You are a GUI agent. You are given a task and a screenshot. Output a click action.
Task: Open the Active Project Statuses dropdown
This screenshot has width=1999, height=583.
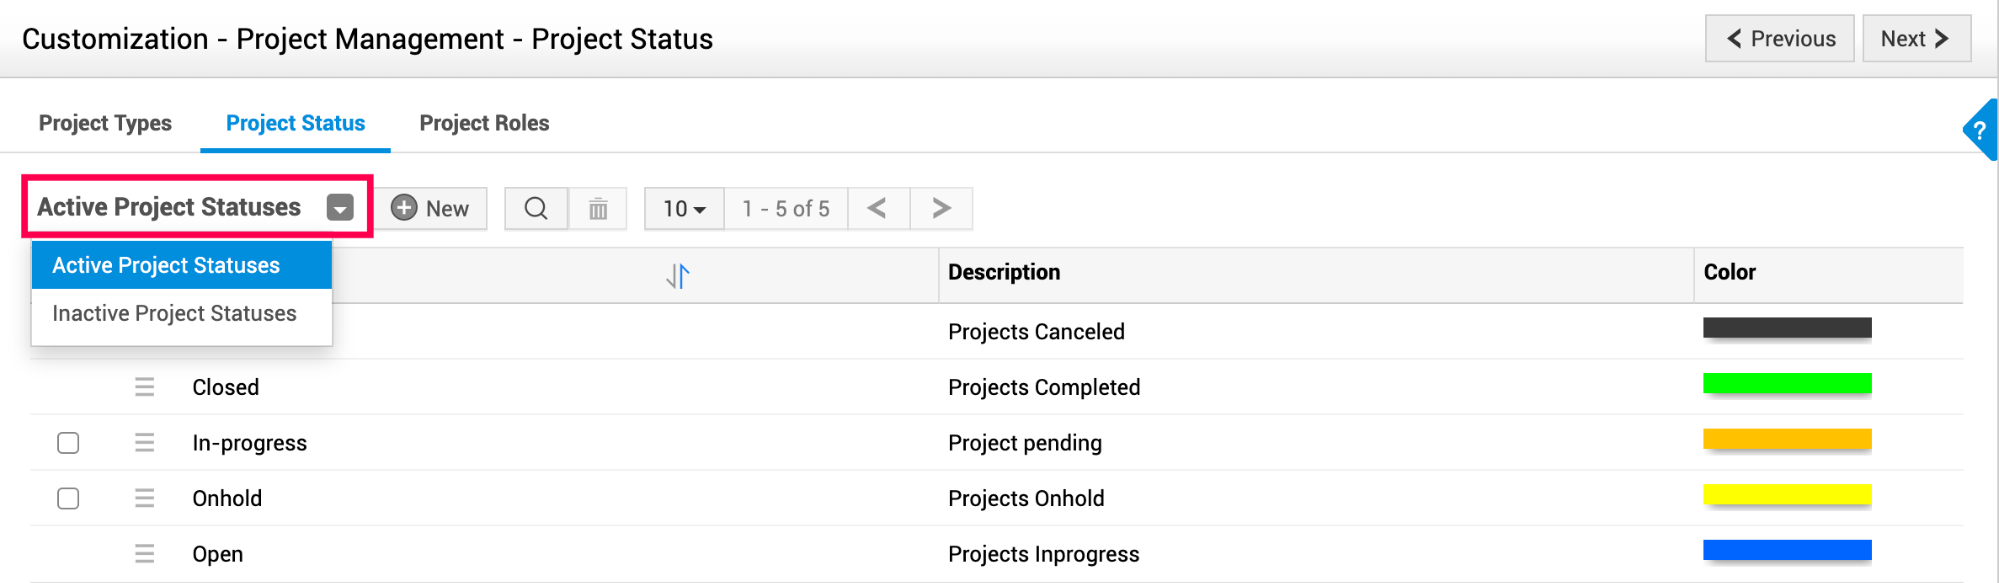point(340,208)
